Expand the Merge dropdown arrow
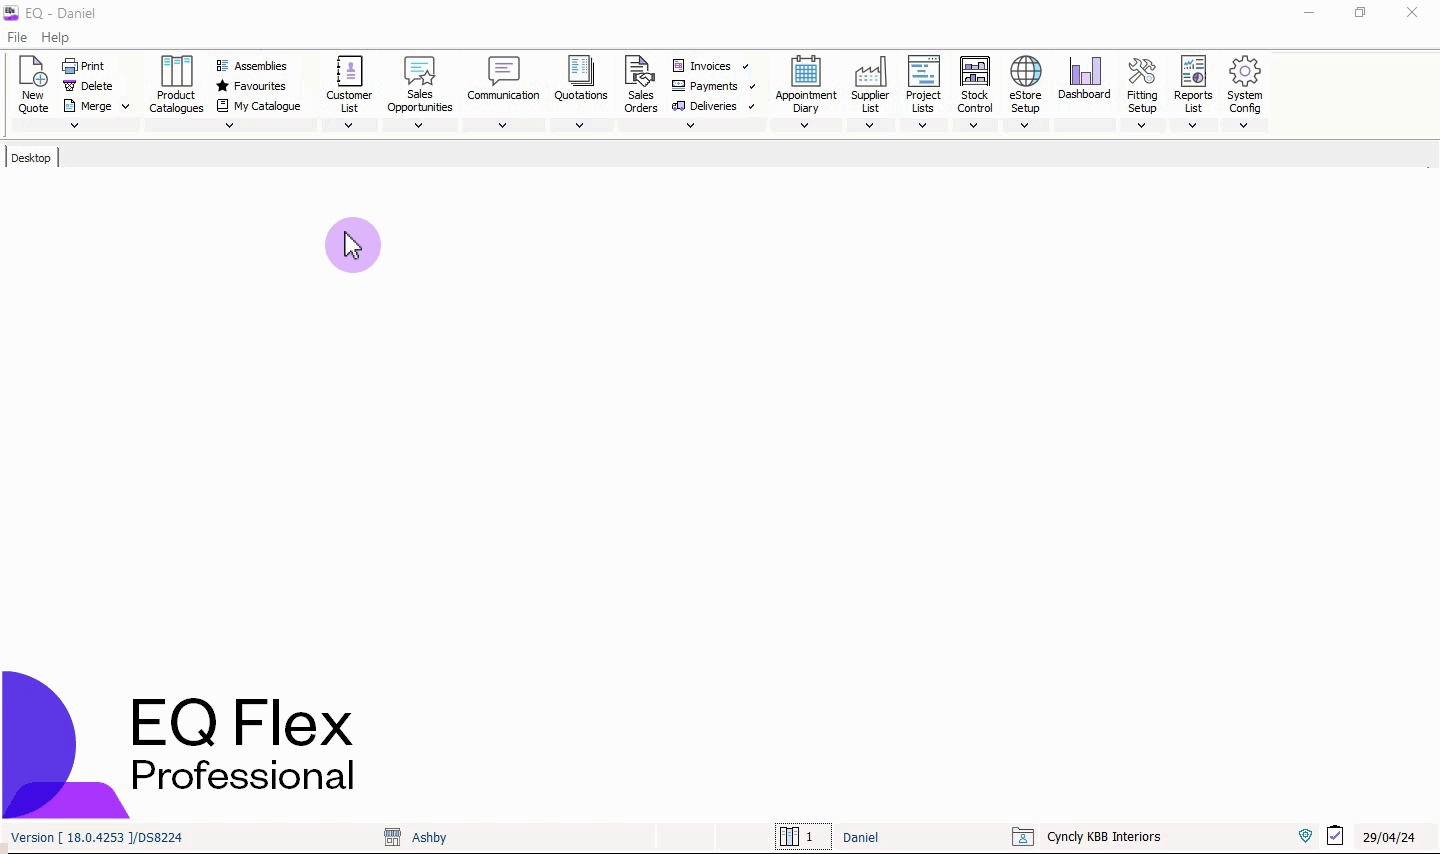Screen dimensions: 1440x854 125,106
